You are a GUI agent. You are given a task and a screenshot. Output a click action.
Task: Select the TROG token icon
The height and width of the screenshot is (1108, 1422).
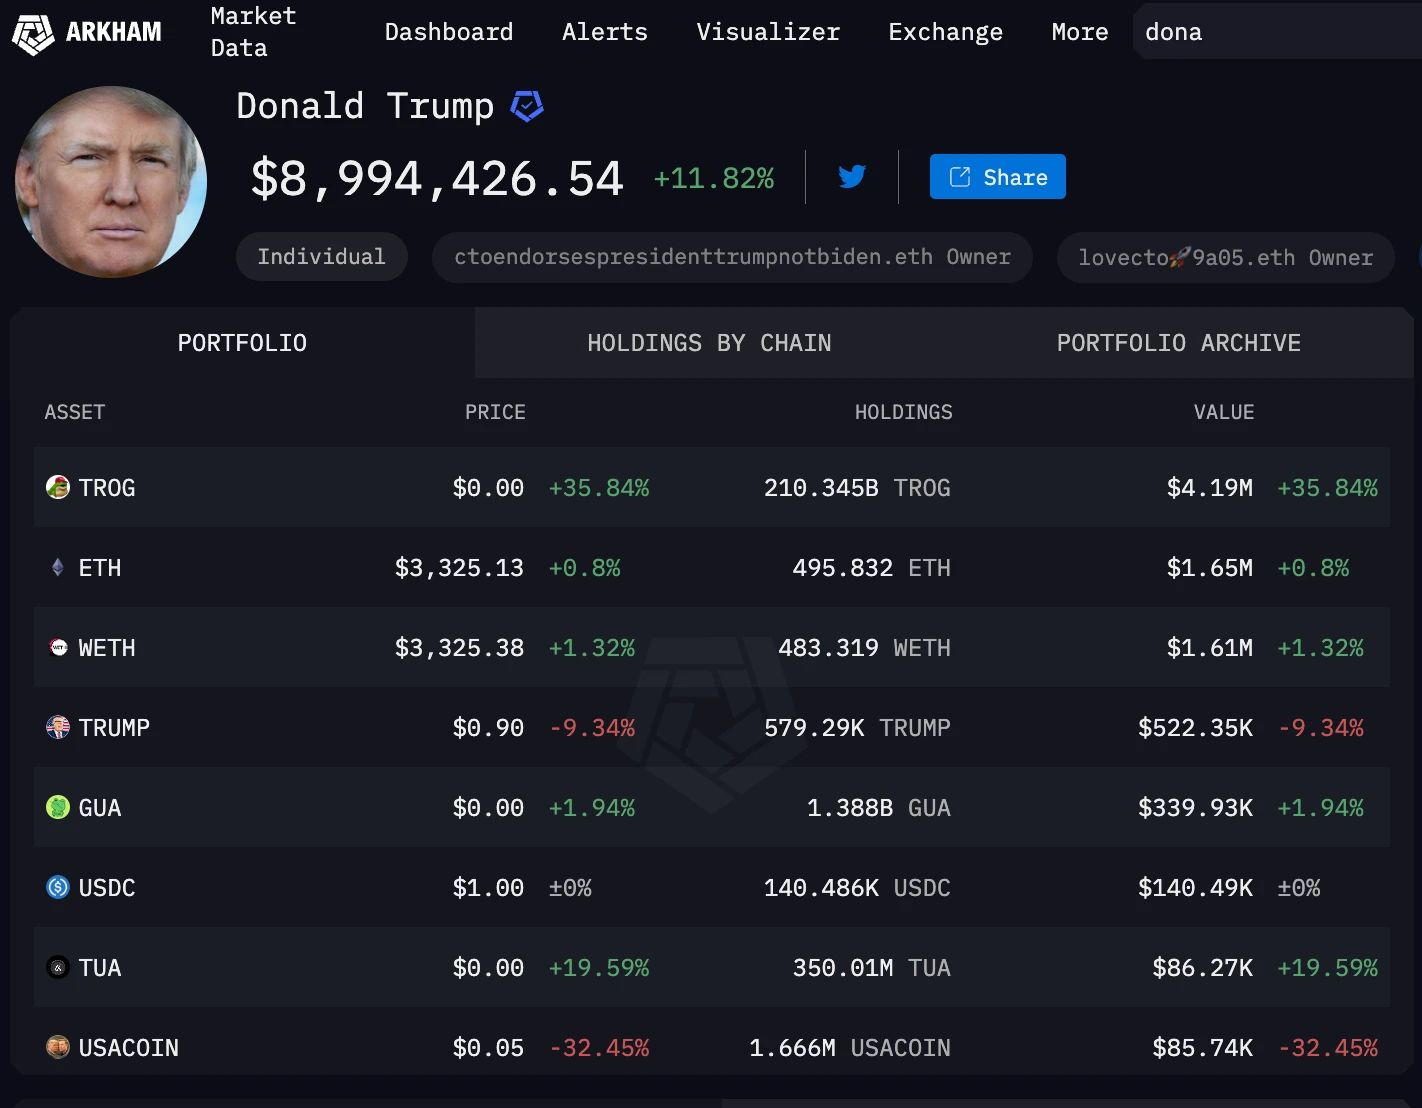(x=57, y=487)
